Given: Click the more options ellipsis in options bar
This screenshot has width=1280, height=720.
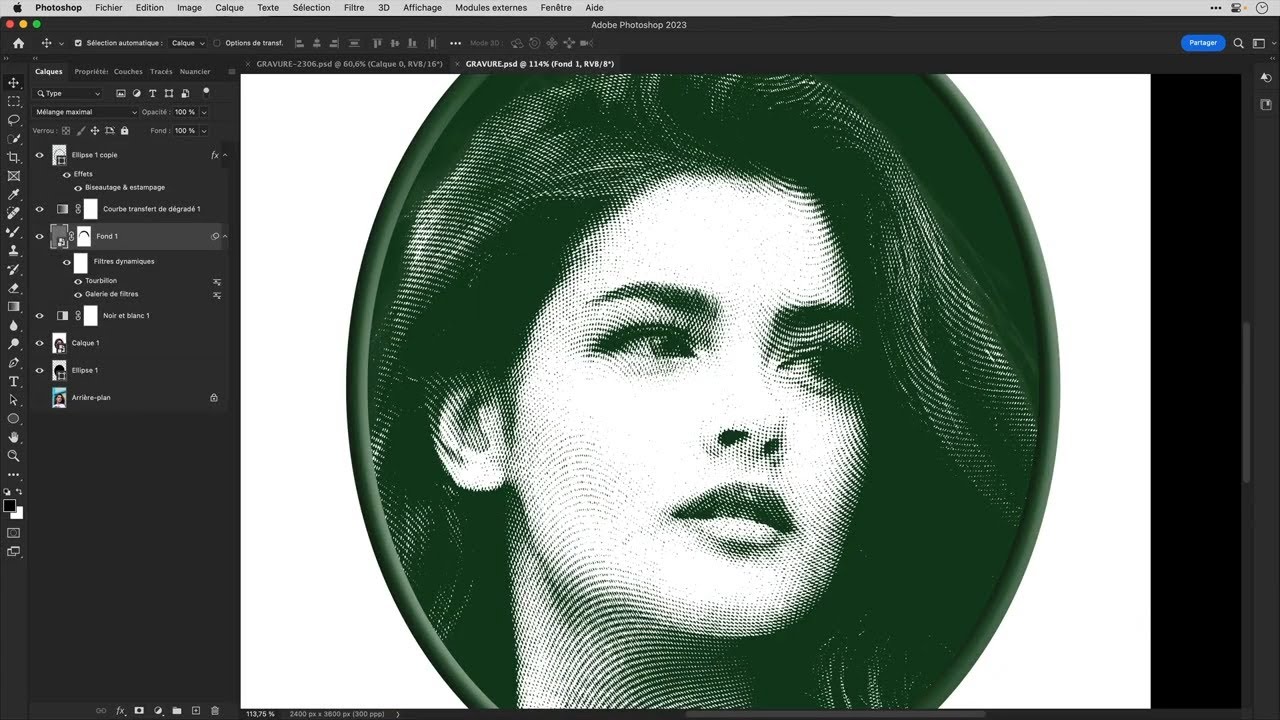Looking at the screenshot, I should tap(455, 43).
